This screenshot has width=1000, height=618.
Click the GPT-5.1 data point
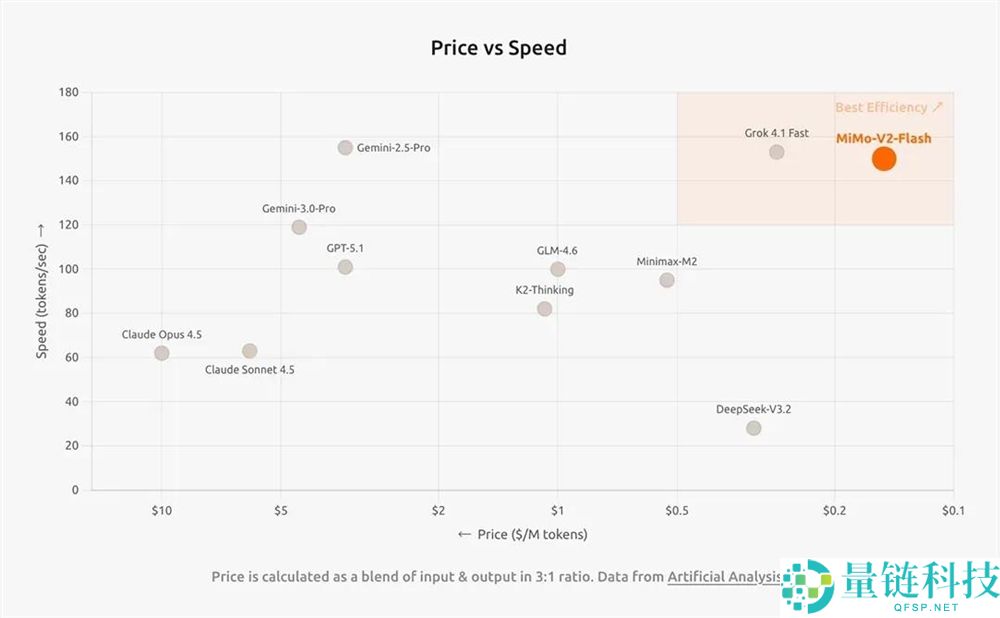click(345, 267)
